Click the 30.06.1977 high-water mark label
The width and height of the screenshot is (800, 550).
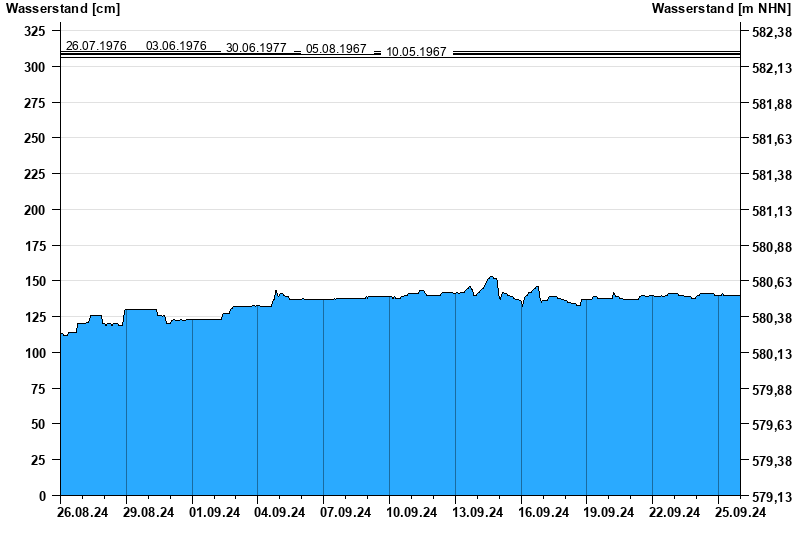(x=256, y=48)
